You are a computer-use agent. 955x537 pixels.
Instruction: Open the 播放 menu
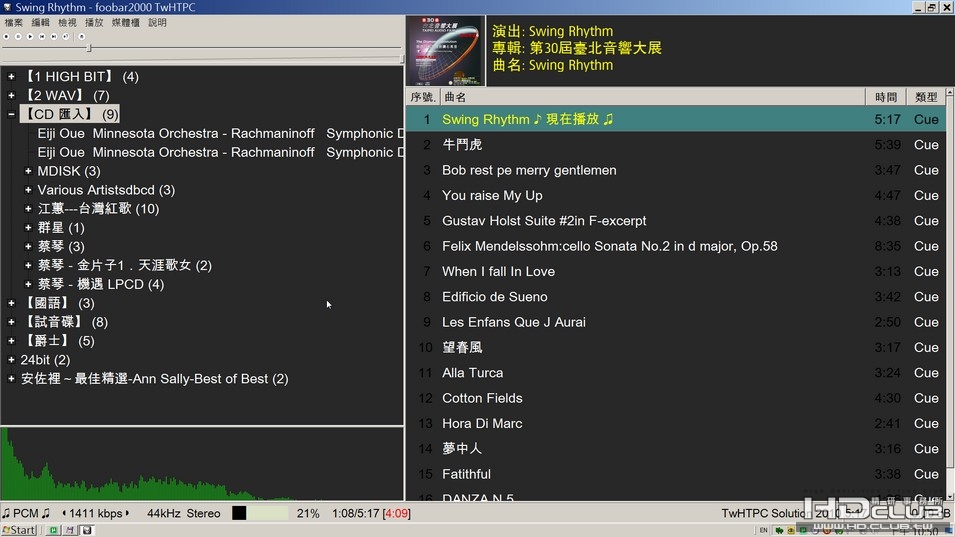pos(94,23)
